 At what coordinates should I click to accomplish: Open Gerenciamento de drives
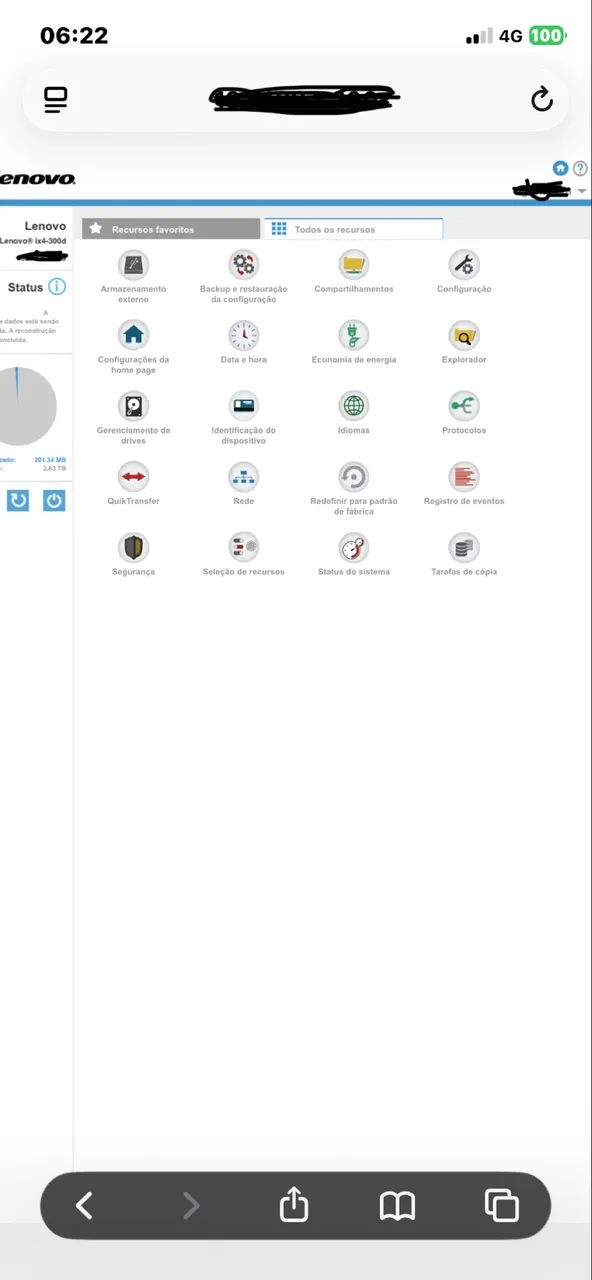[x=133, y=406]
